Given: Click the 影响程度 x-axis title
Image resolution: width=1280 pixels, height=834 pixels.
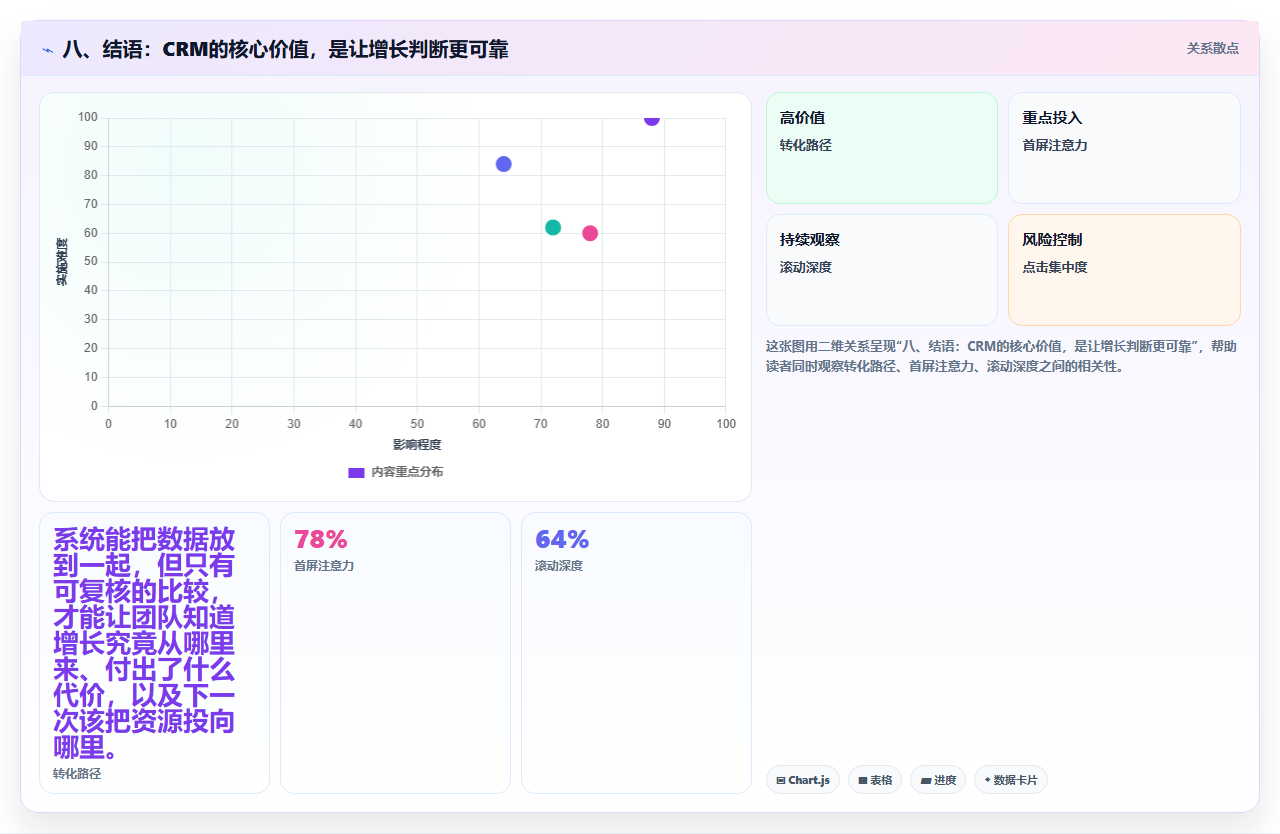Looking at the screenshot, I should [x=417, y=444].
